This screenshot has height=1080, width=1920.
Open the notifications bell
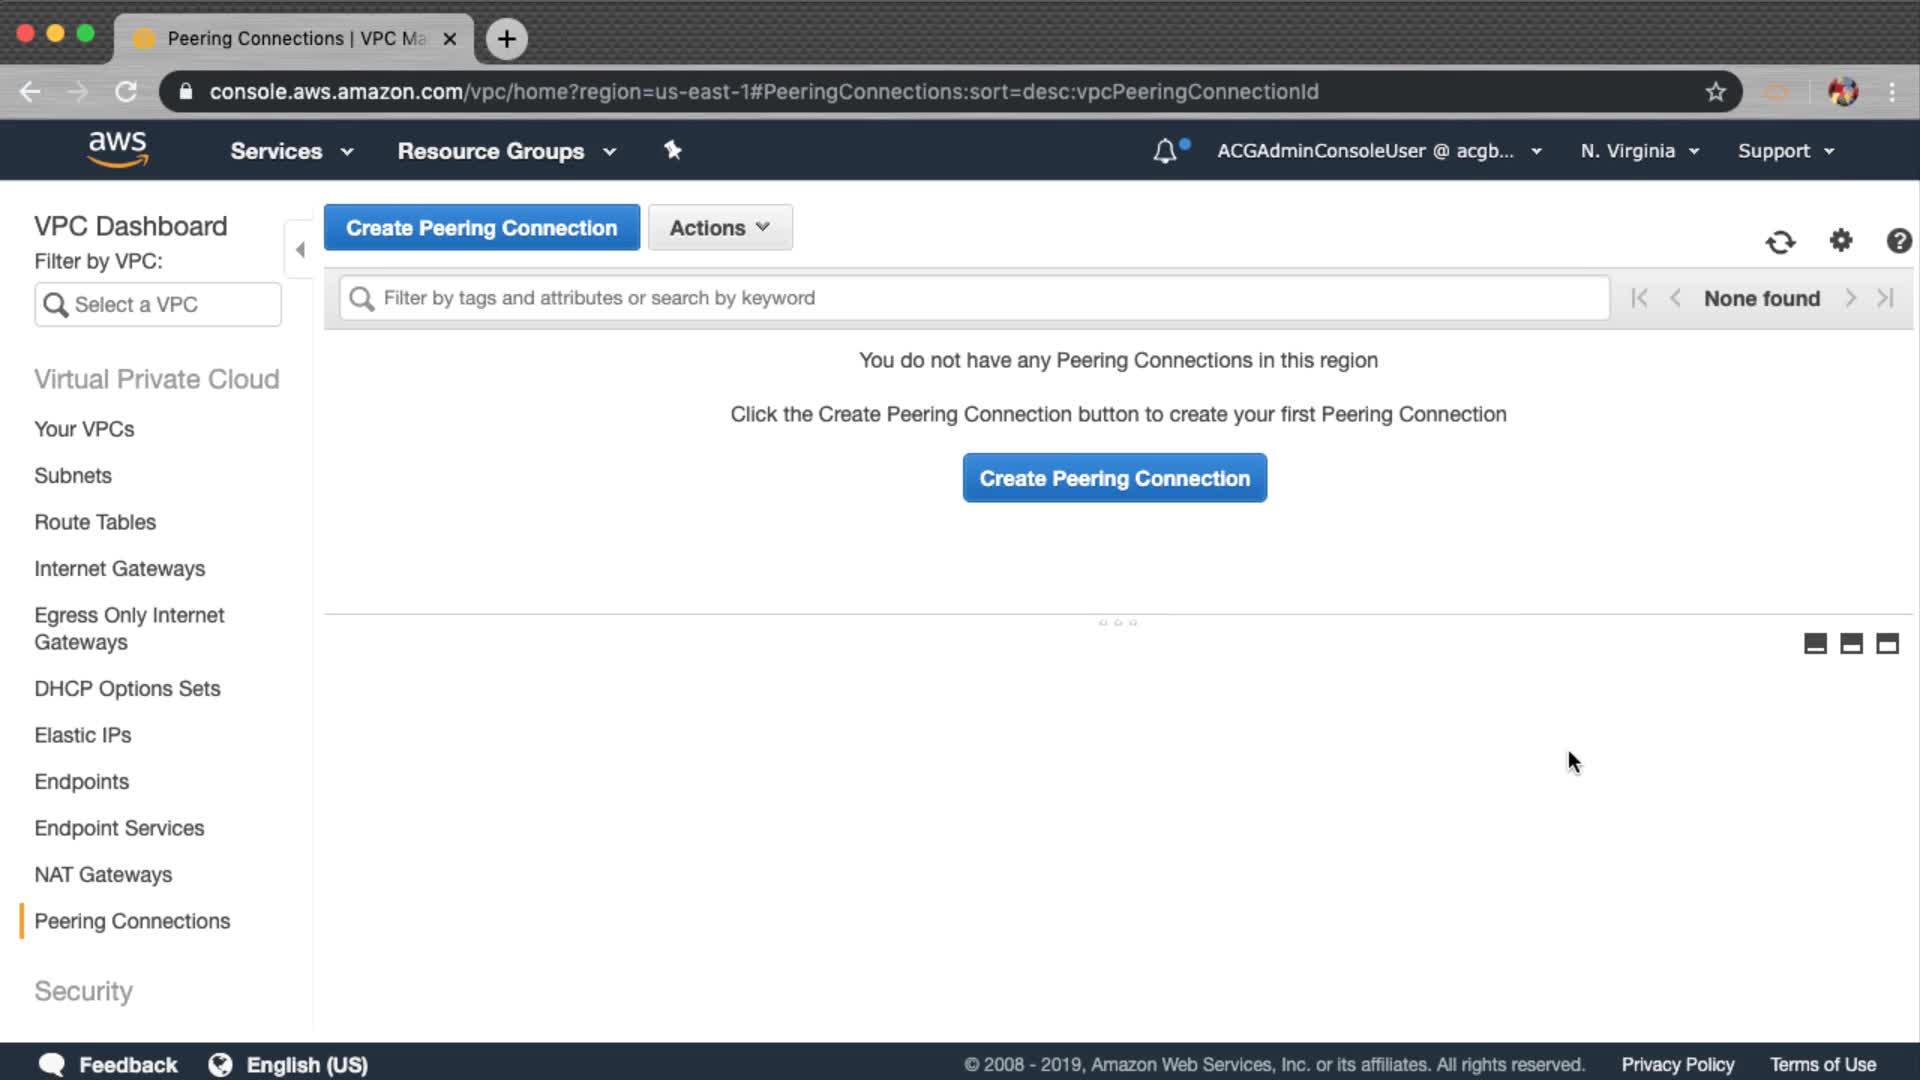point(1165,151)
